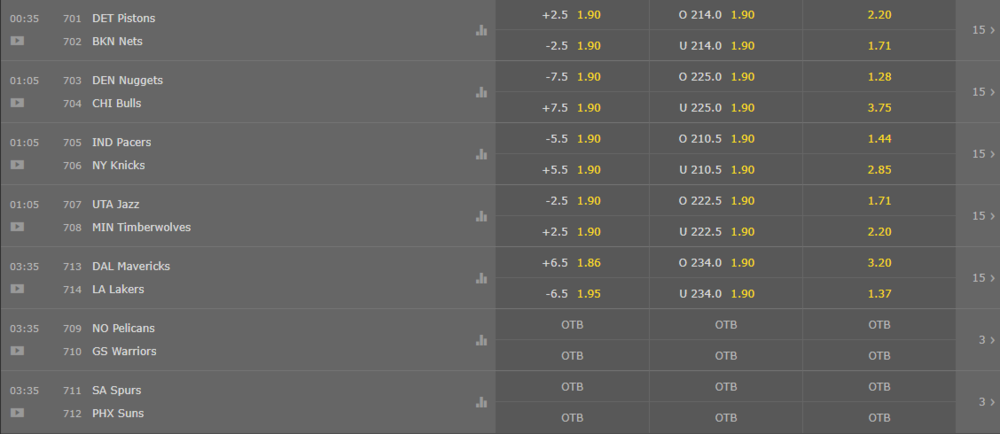Screen dimensions: 1000x434
Task: Show stats chart for Nuggets vs Bulls
Action: point(482,92)
